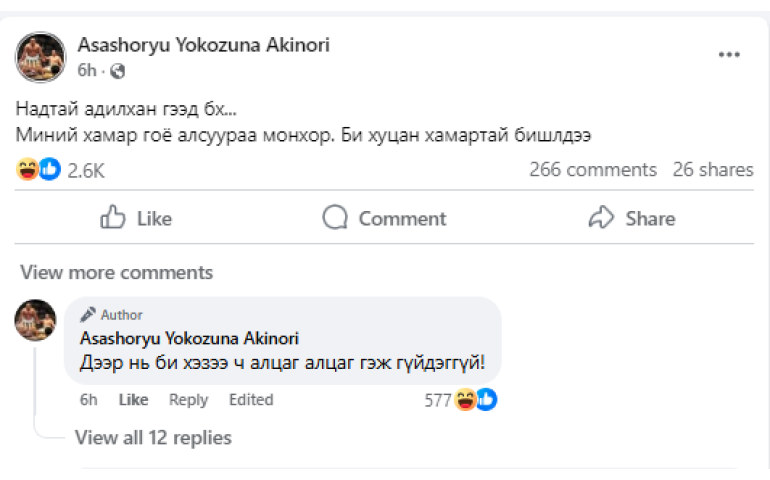Click the speech bubble Comment icon
The image size is (770, 480).
336,218
